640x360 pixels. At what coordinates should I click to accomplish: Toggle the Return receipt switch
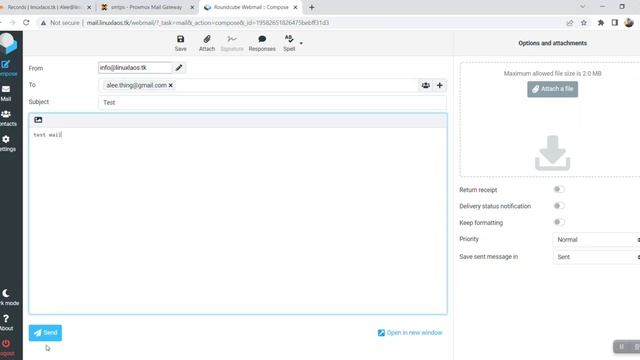click(559, 189)
